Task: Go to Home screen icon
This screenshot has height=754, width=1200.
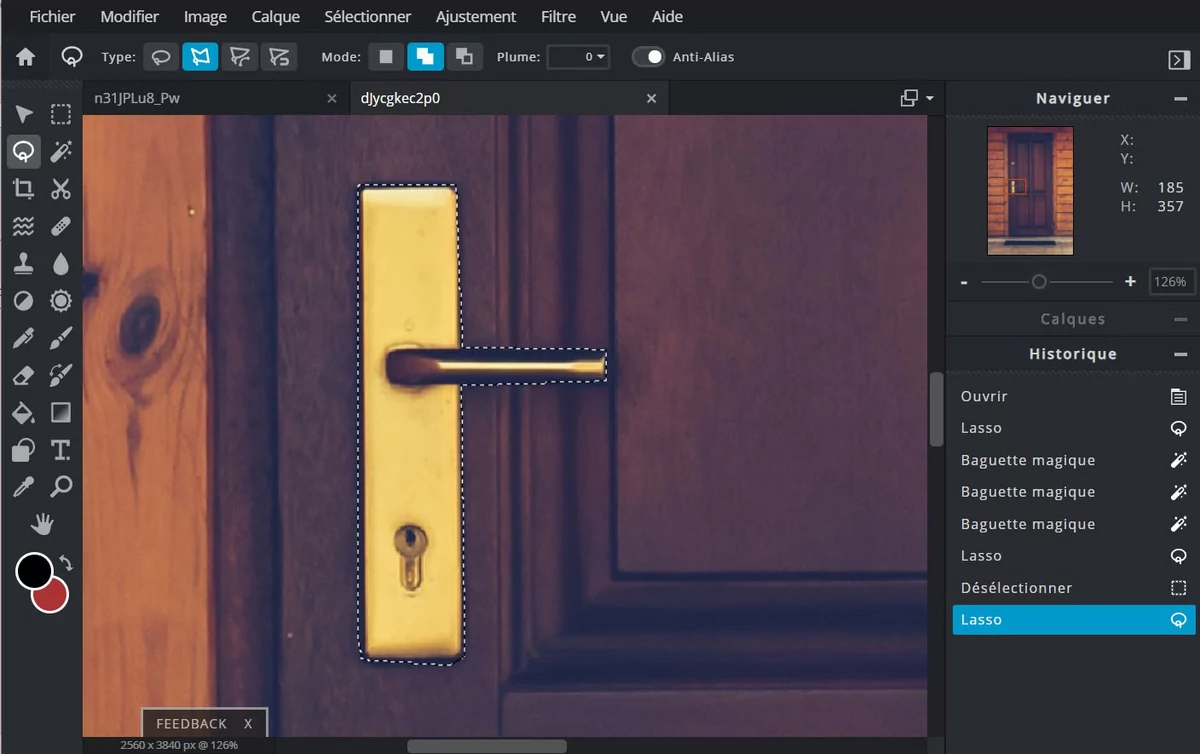Action: [x=26, y=57]
